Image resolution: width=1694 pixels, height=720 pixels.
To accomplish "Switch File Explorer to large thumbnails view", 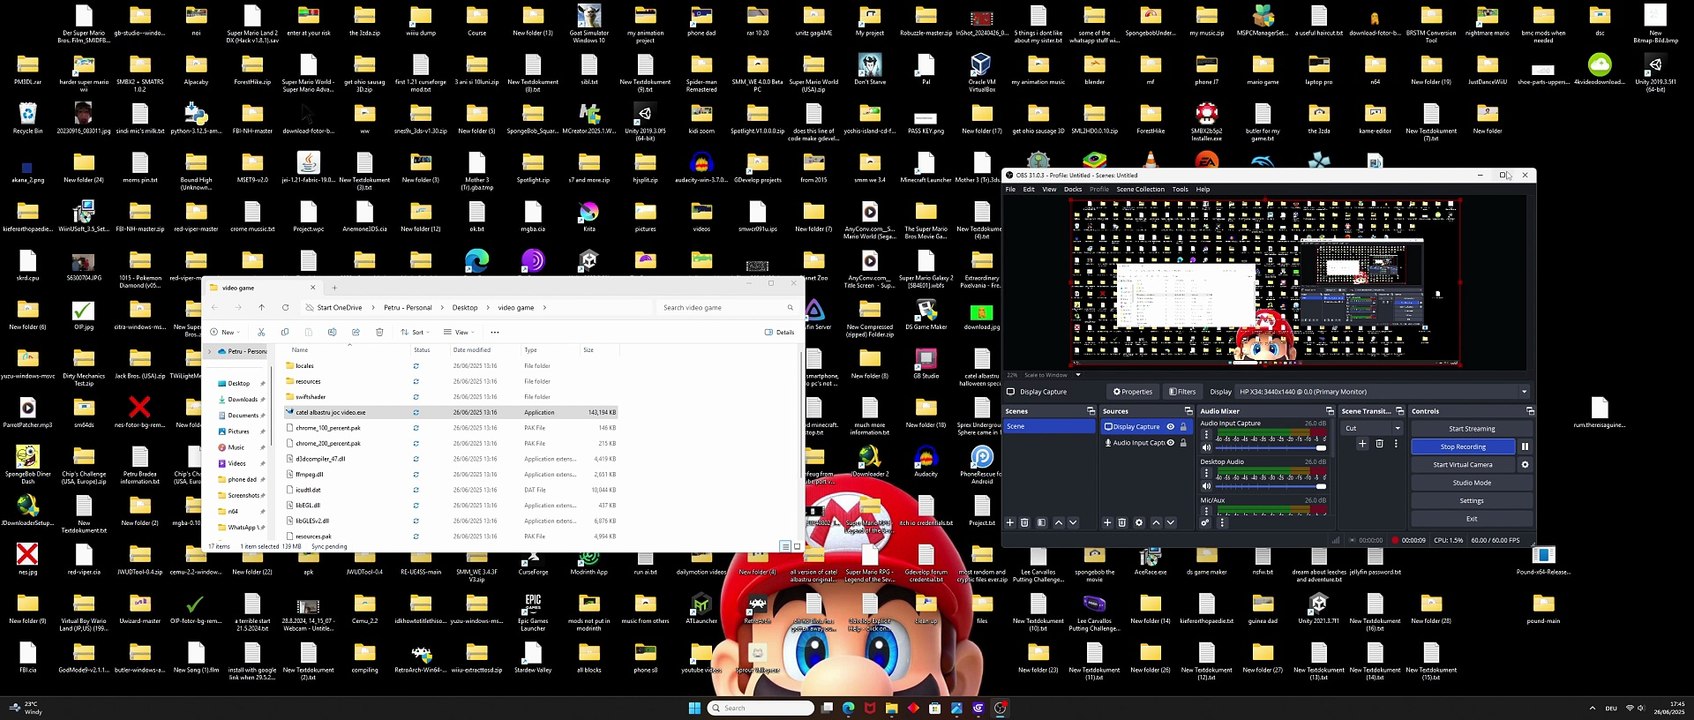I will (x=797, y=546).
